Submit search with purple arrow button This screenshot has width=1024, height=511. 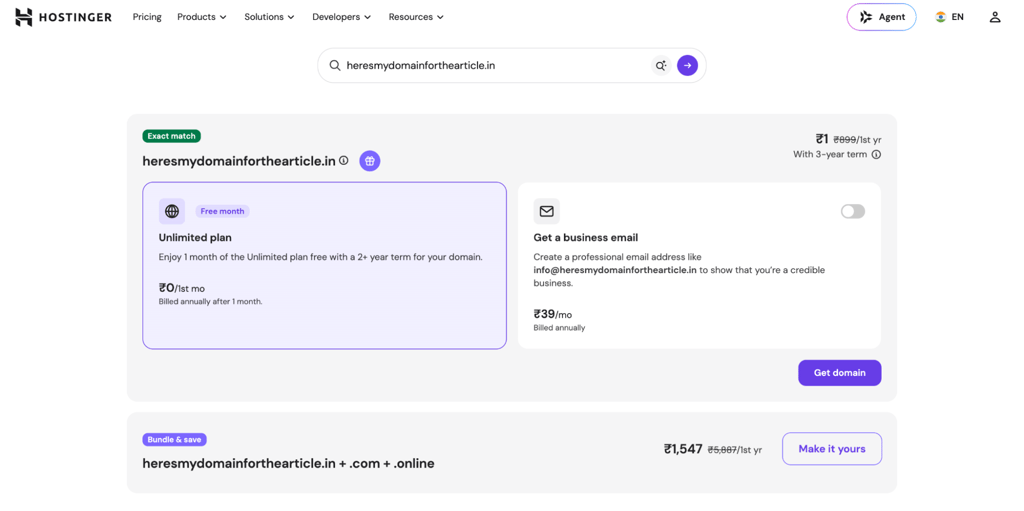(687, 65)
